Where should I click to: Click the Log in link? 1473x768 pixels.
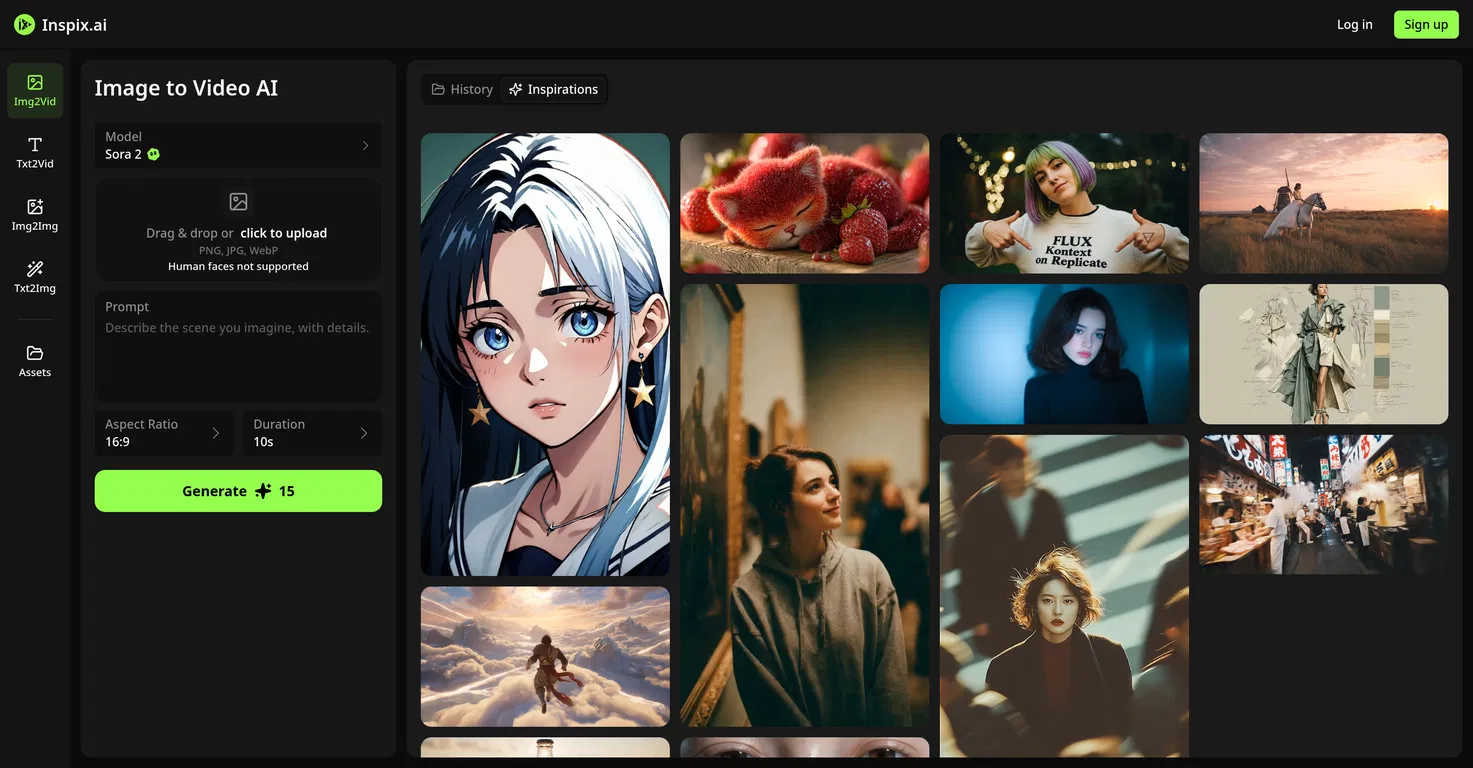(x=1354, y=25)
